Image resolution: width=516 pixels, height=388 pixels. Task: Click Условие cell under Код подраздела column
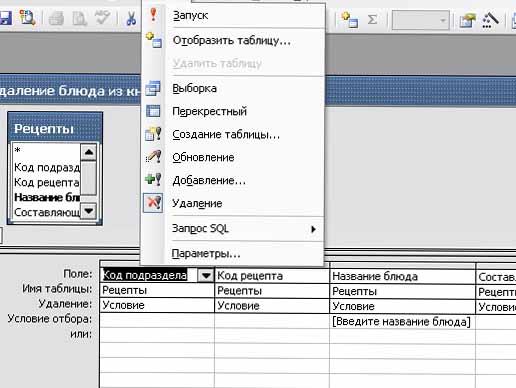(157, 305)
